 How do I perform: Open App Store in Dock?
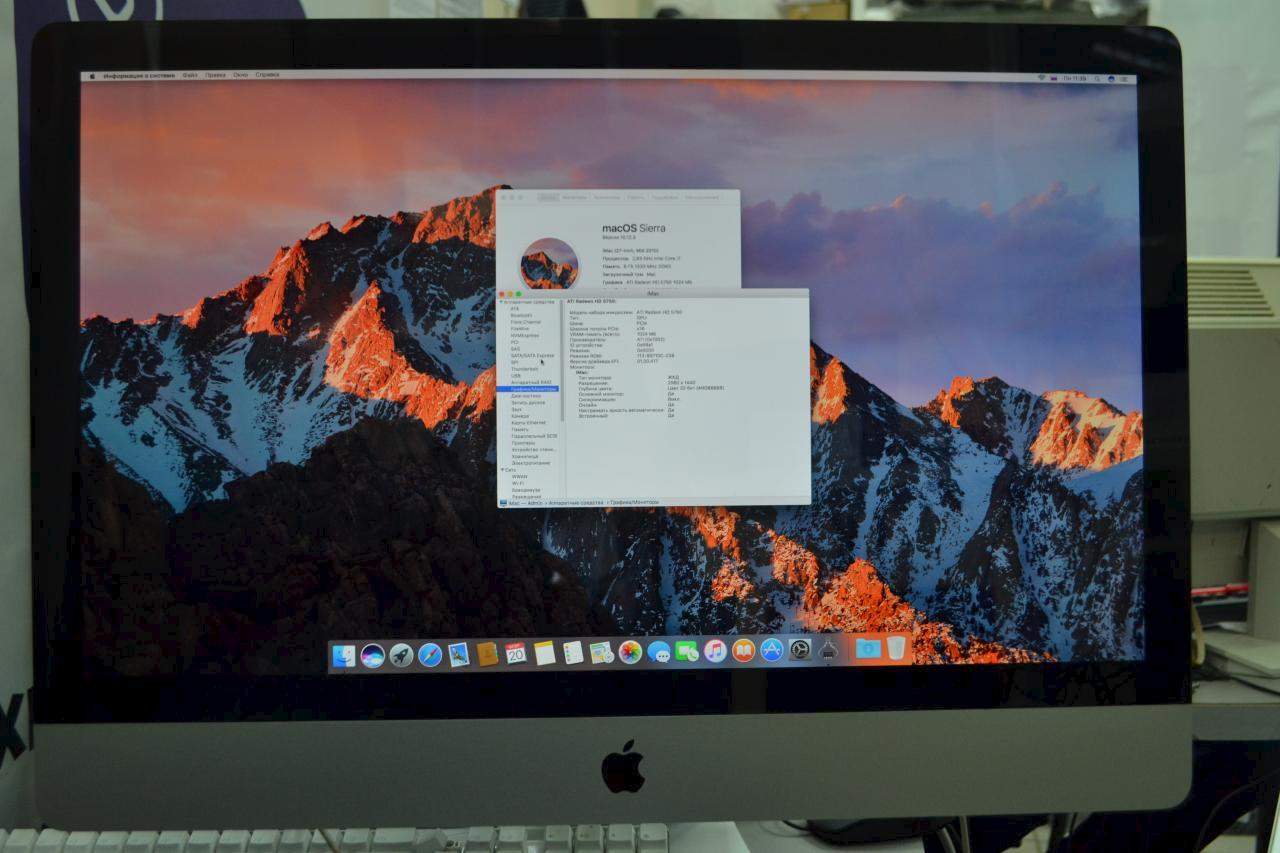coord(771,651)
